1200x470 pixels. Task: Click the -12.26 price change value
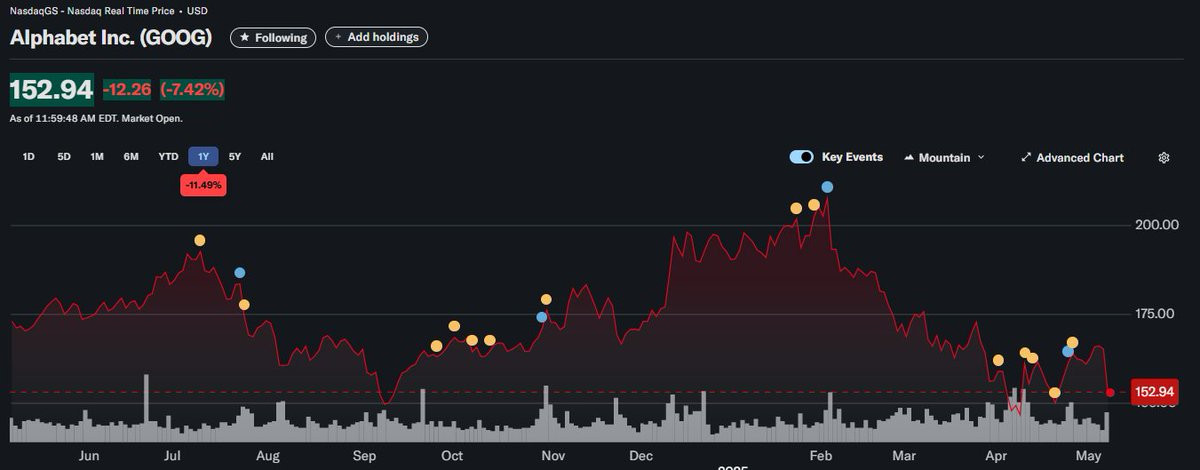pos(127,90)
